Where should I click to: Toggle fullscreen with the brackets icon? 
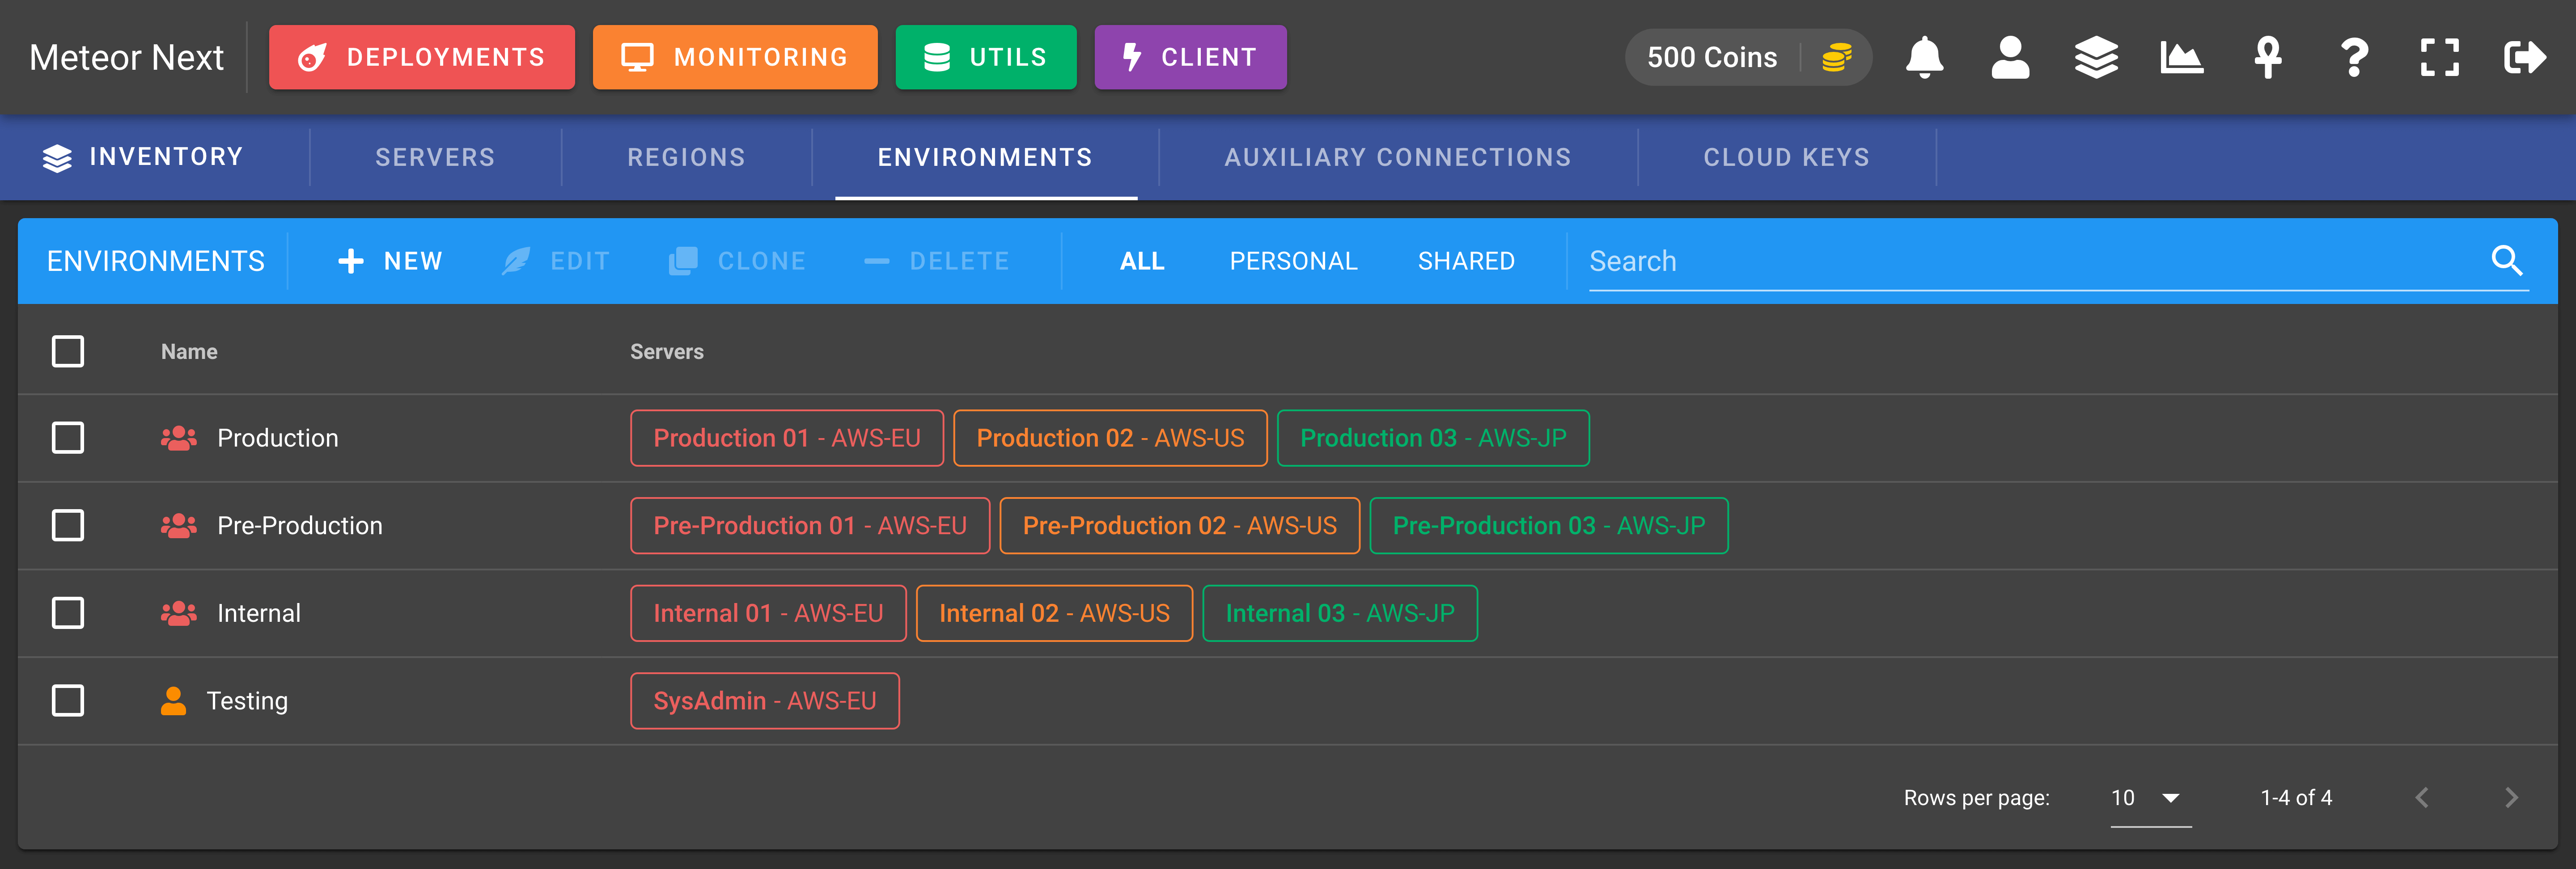[2440, 57]
